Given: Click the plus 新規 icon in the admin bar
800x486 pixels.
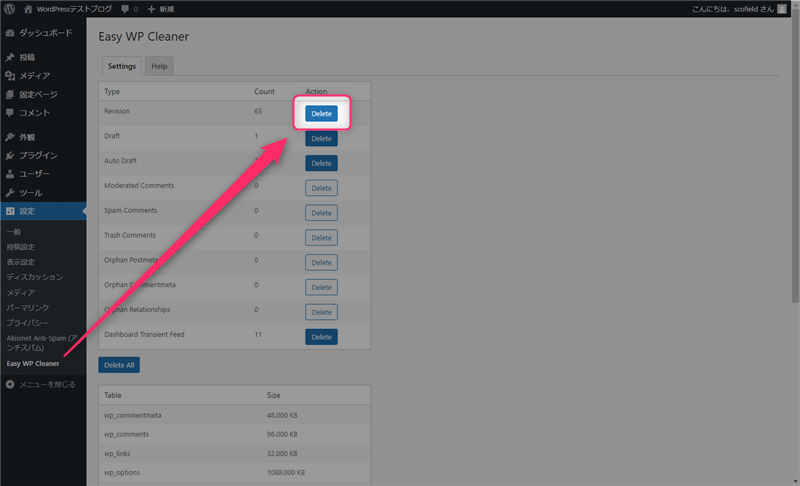Looking at the screenshot, I should point(151,9).
